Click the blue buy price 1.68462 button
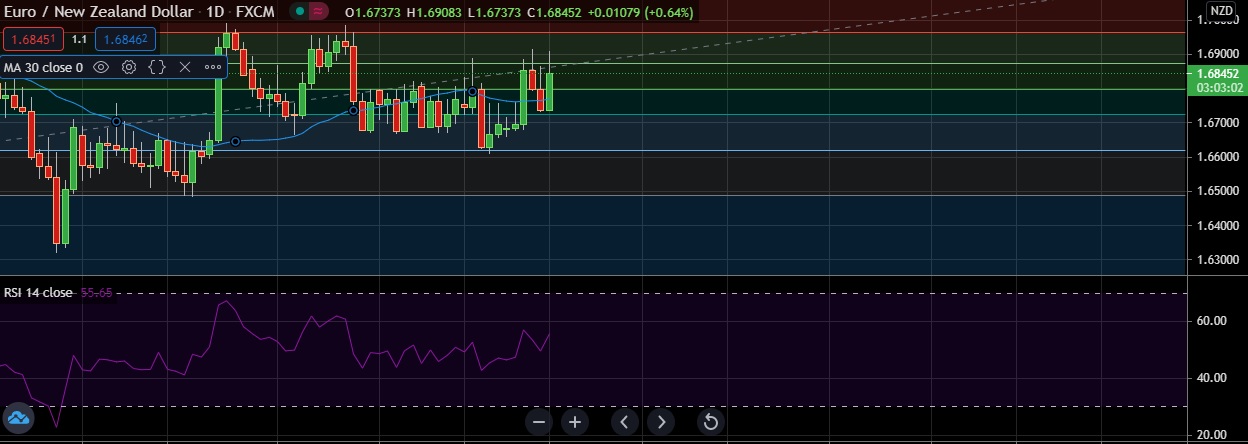Screen dimensions: 1248x444 tap(125, 39)
